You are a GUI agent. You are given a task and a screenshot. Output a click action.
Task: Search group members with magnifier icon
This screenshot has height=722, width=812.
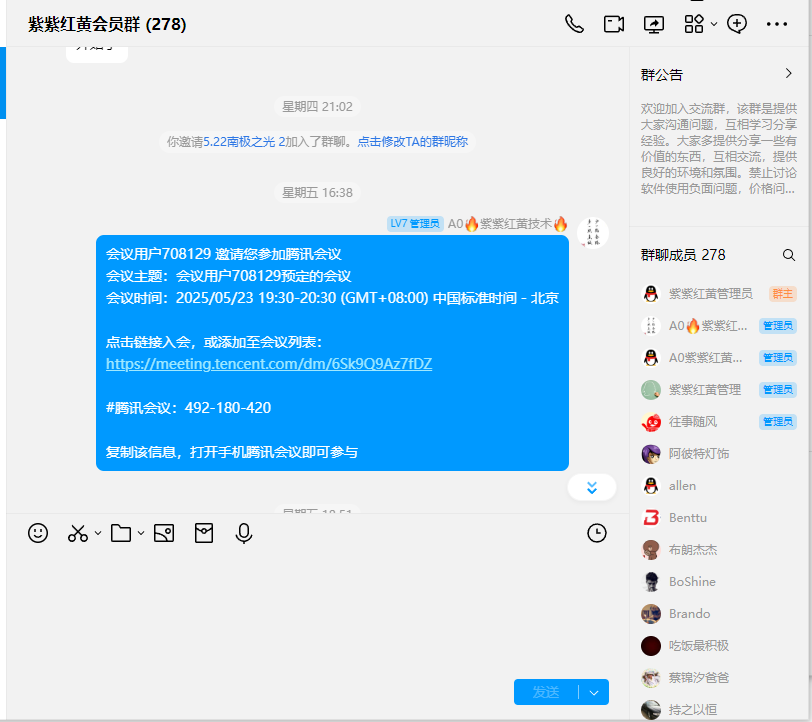tap(789, 255)
